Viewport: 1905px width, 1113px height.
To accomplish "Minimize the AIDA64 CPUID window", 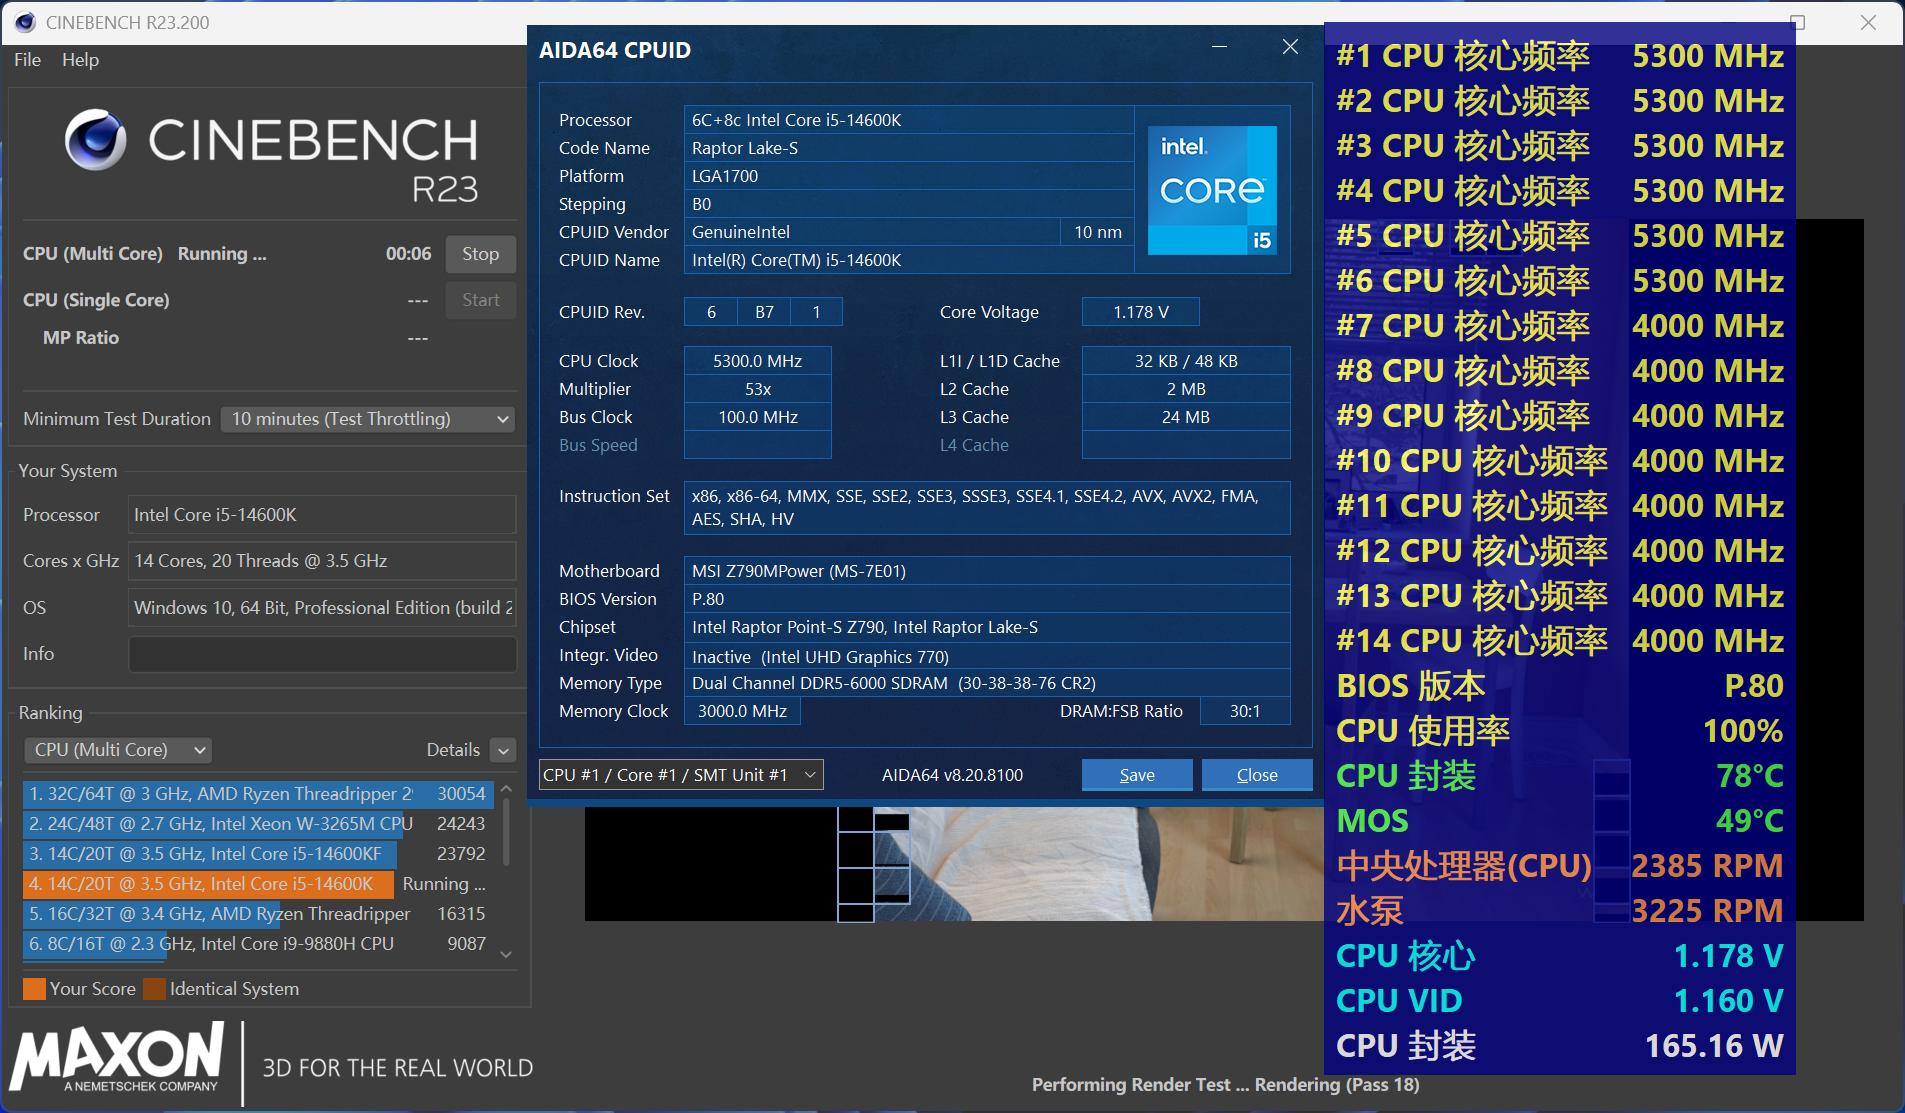I will [1220, 47].
